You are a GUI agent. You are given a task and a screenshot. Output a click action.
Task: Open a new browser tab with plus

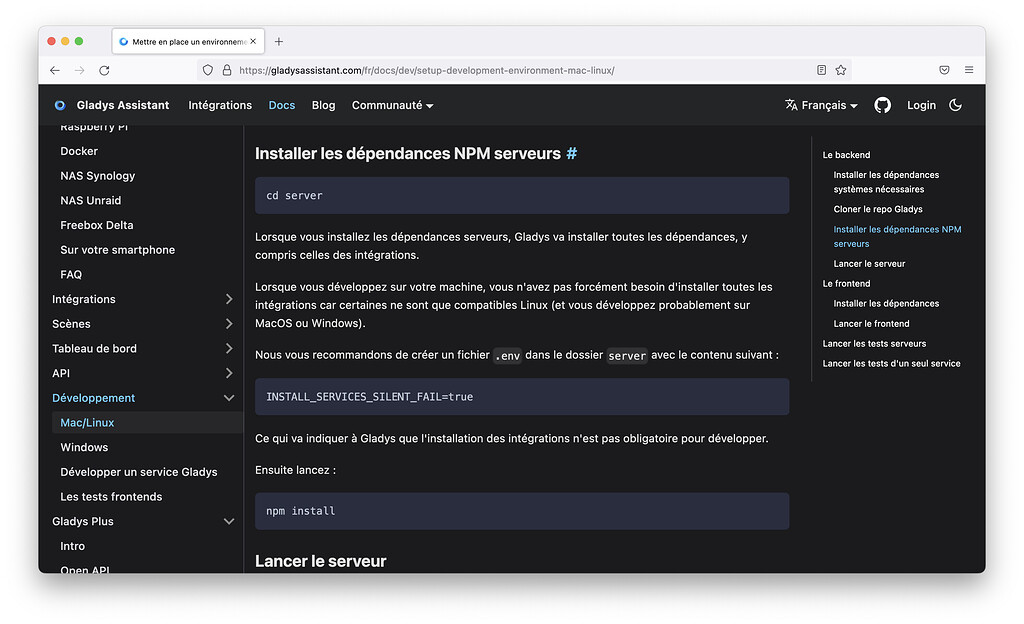(x=278, y=41)
